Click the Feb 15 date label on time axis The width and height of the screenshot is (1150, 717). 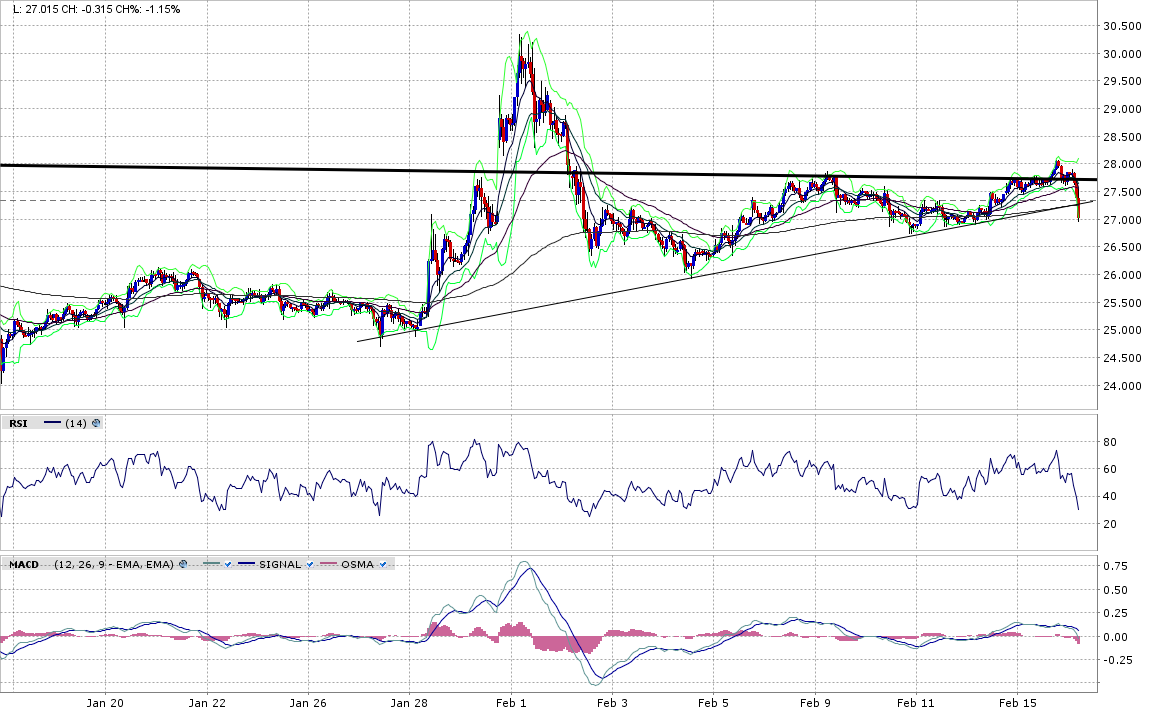(x=1016, y=703)
